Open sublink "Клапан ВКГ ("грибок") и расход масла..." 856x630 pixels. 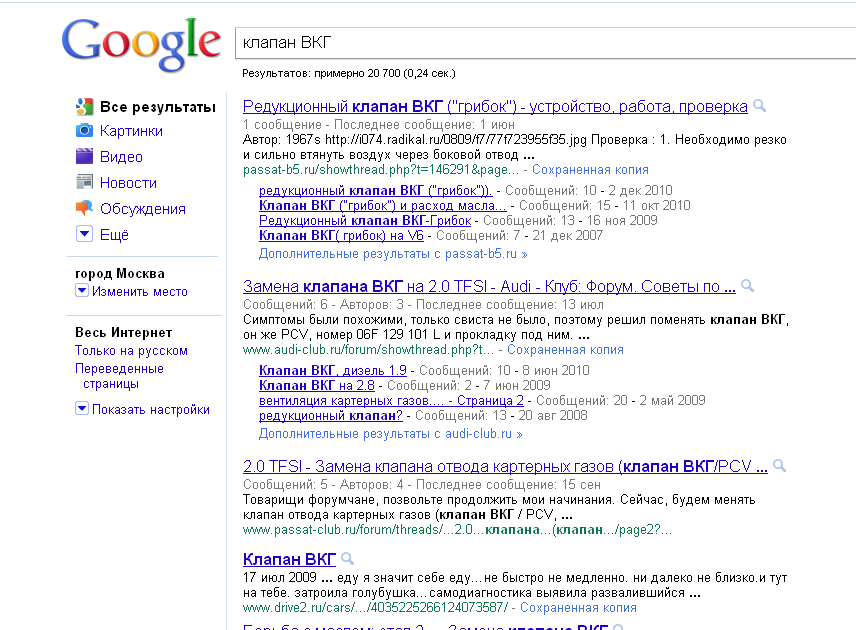pos(383,206)
